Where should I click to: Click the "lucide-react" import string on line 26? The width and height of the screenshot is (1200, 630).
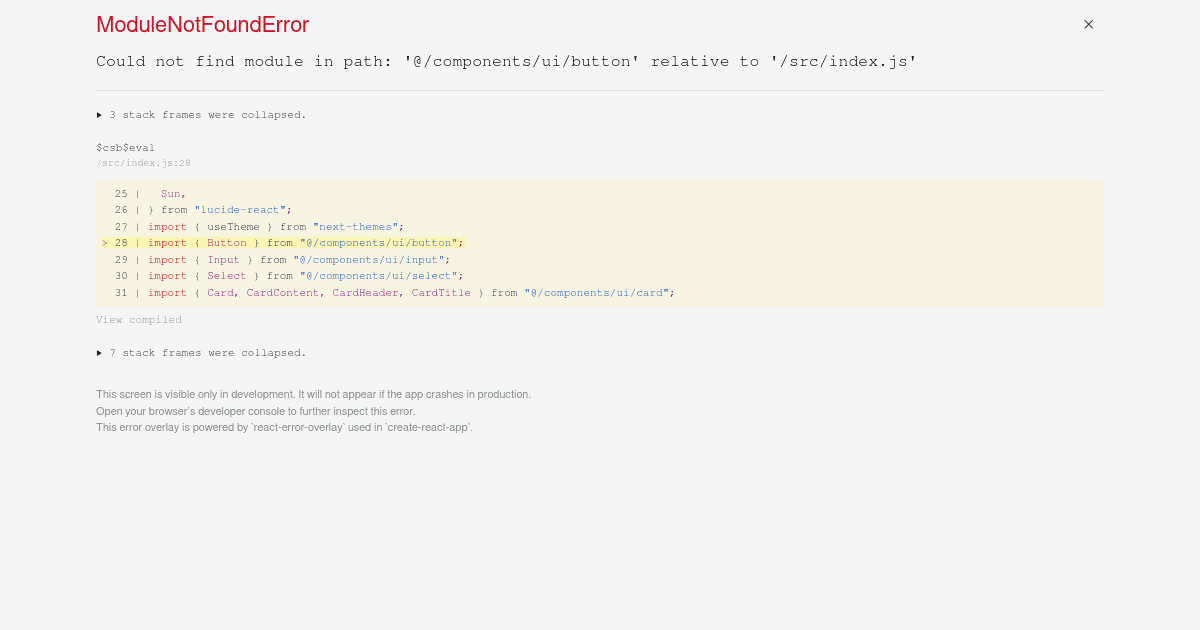(x=240, y=209)
